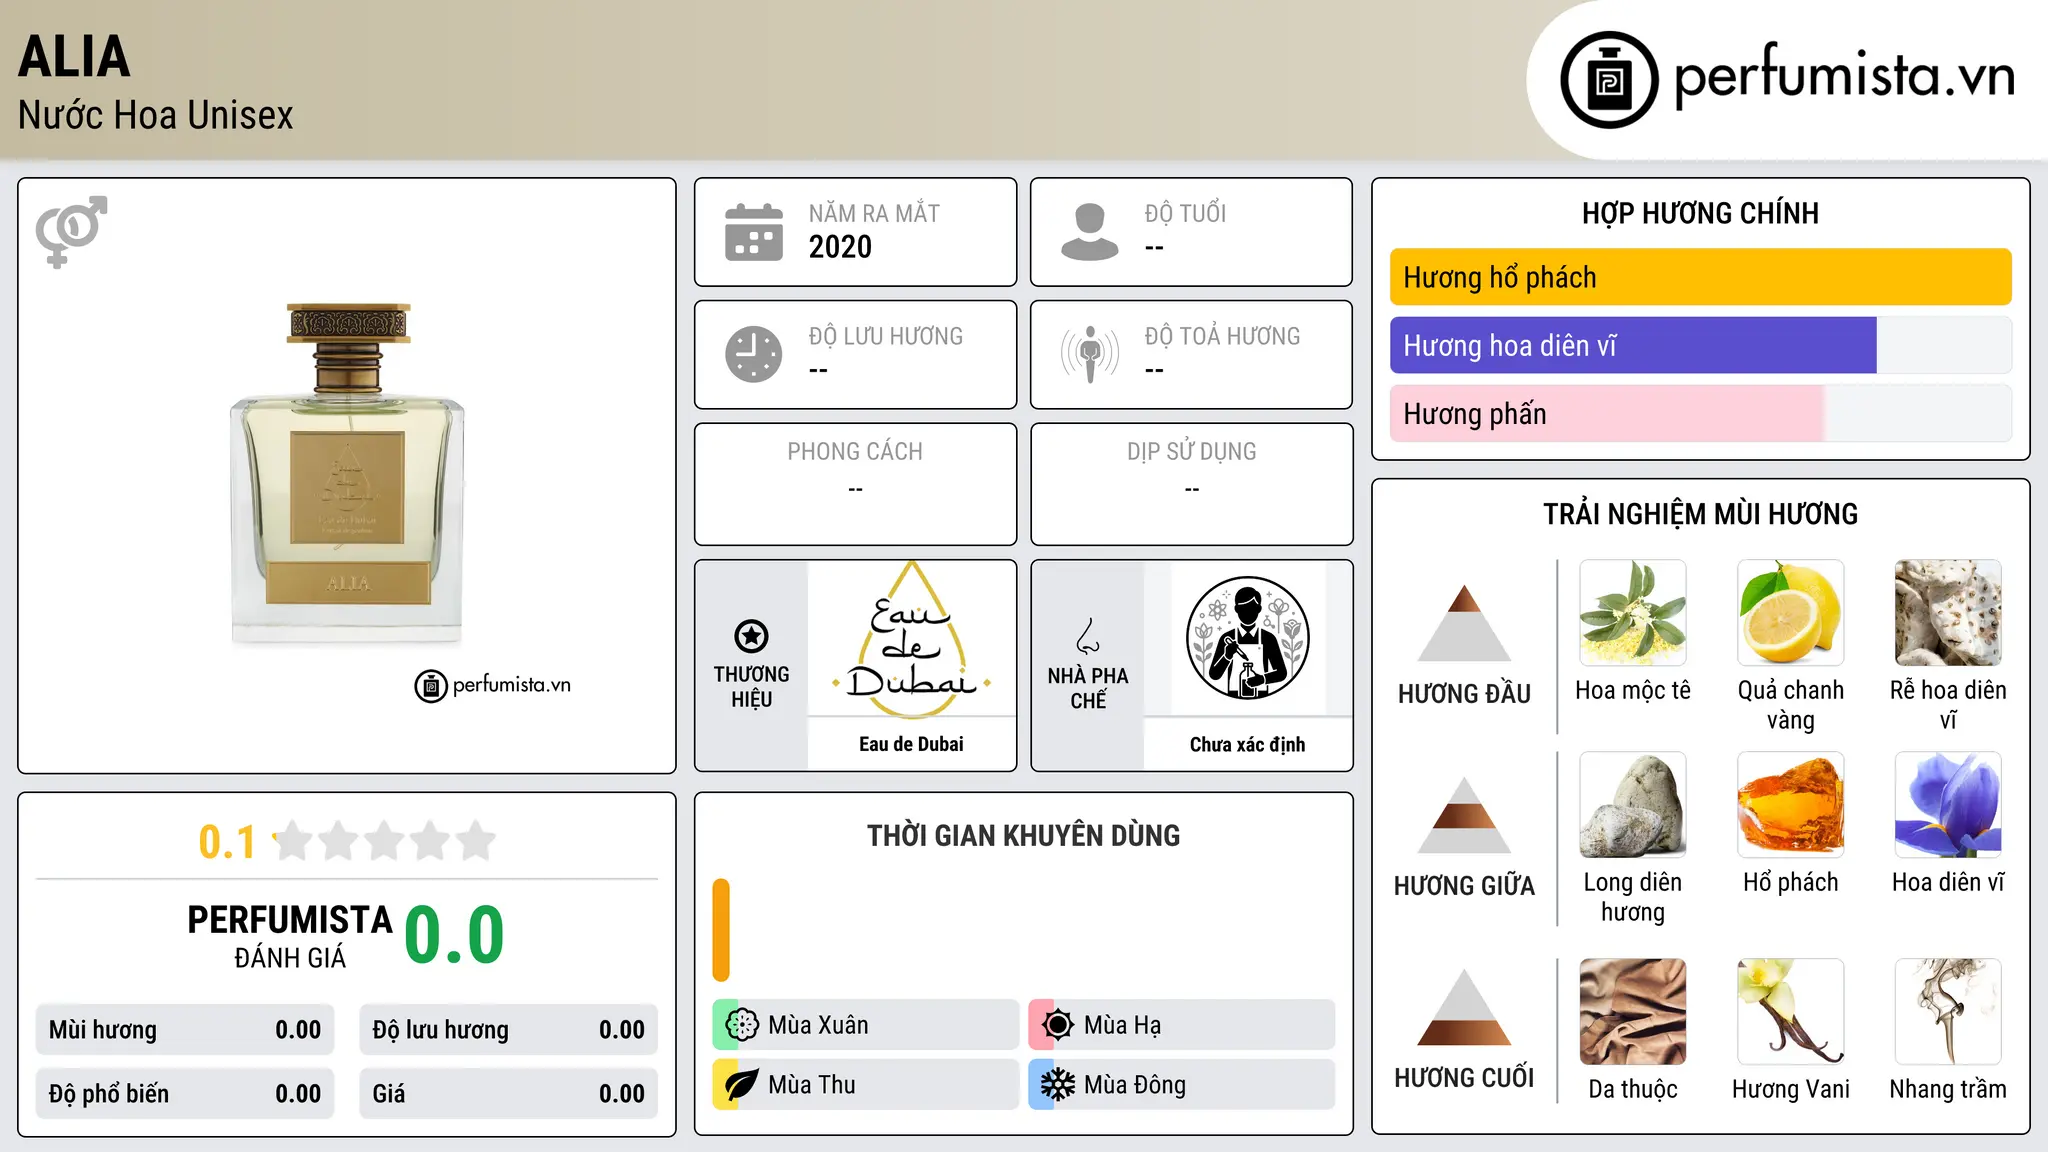Viewport: 2048px width, 1152px height.
Task: Click the Trải Nghiệm Mùi Hương heading
Action: click(1700, 514)
